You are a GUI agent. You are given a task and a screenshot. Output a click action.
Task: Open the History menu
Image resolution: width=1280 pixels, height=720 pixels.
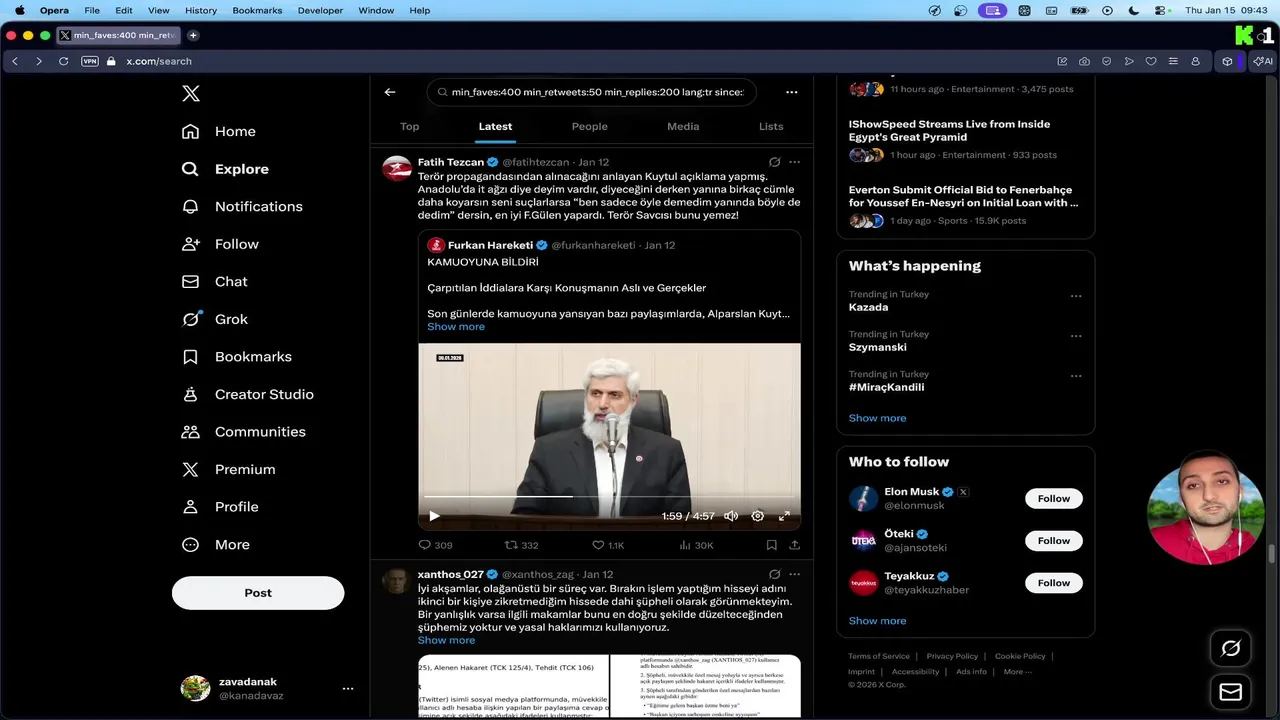(201, 10)
